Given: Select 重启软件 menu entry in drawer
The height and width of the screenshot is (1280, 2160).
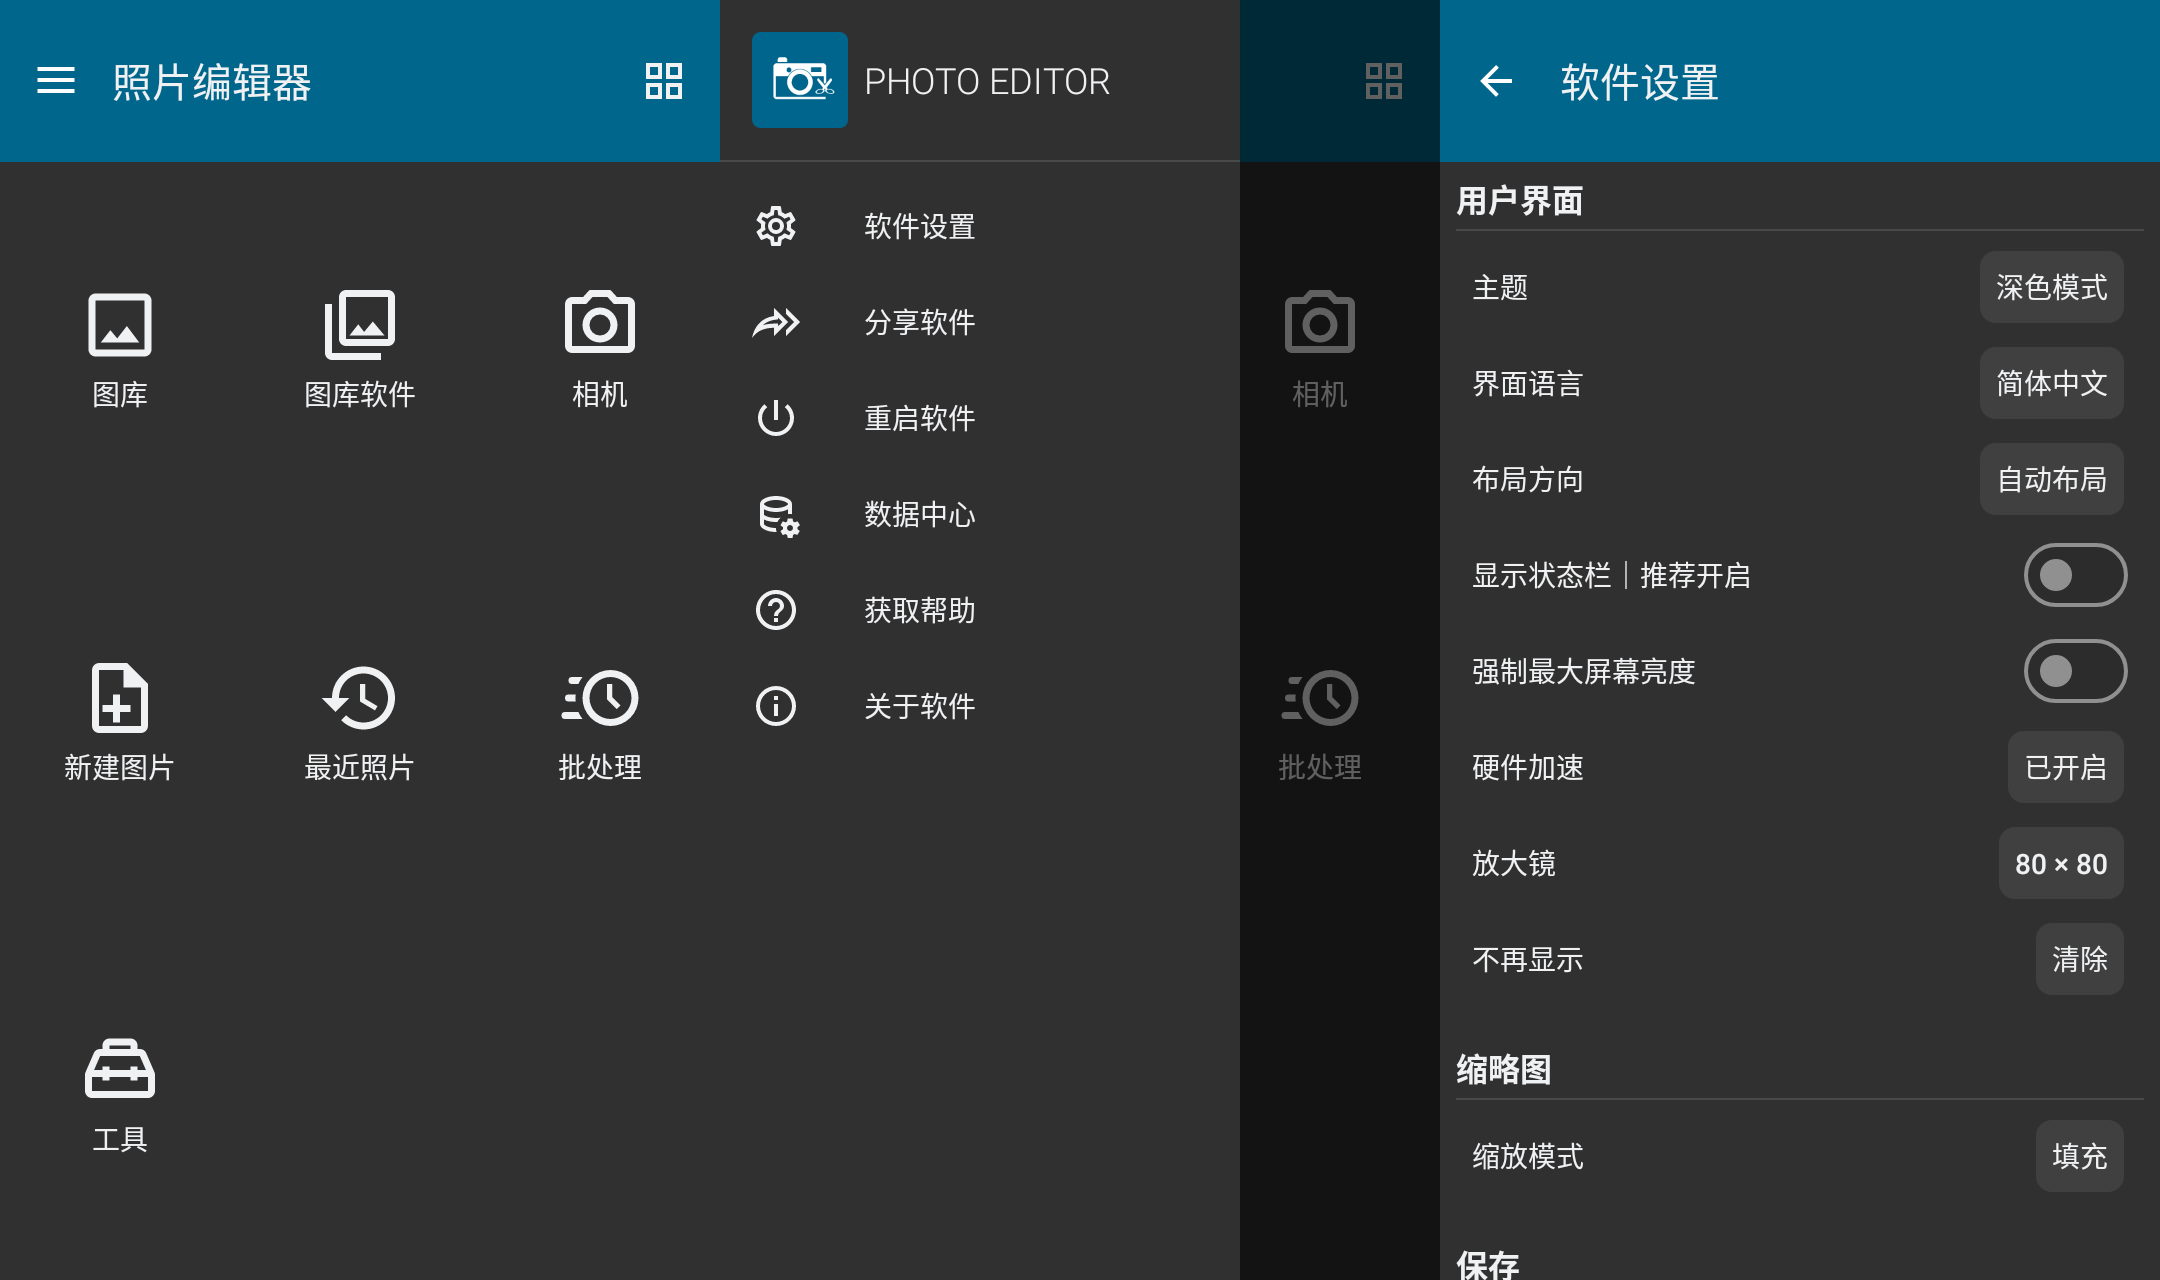Looking at the screenshot, I should tap(980, 418).
